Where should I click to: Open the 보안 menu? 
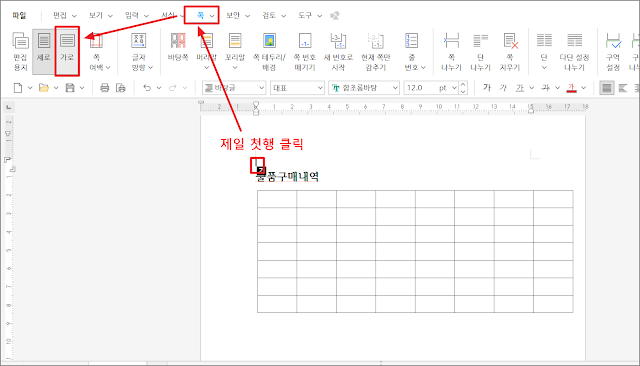[x=238, y=16]
